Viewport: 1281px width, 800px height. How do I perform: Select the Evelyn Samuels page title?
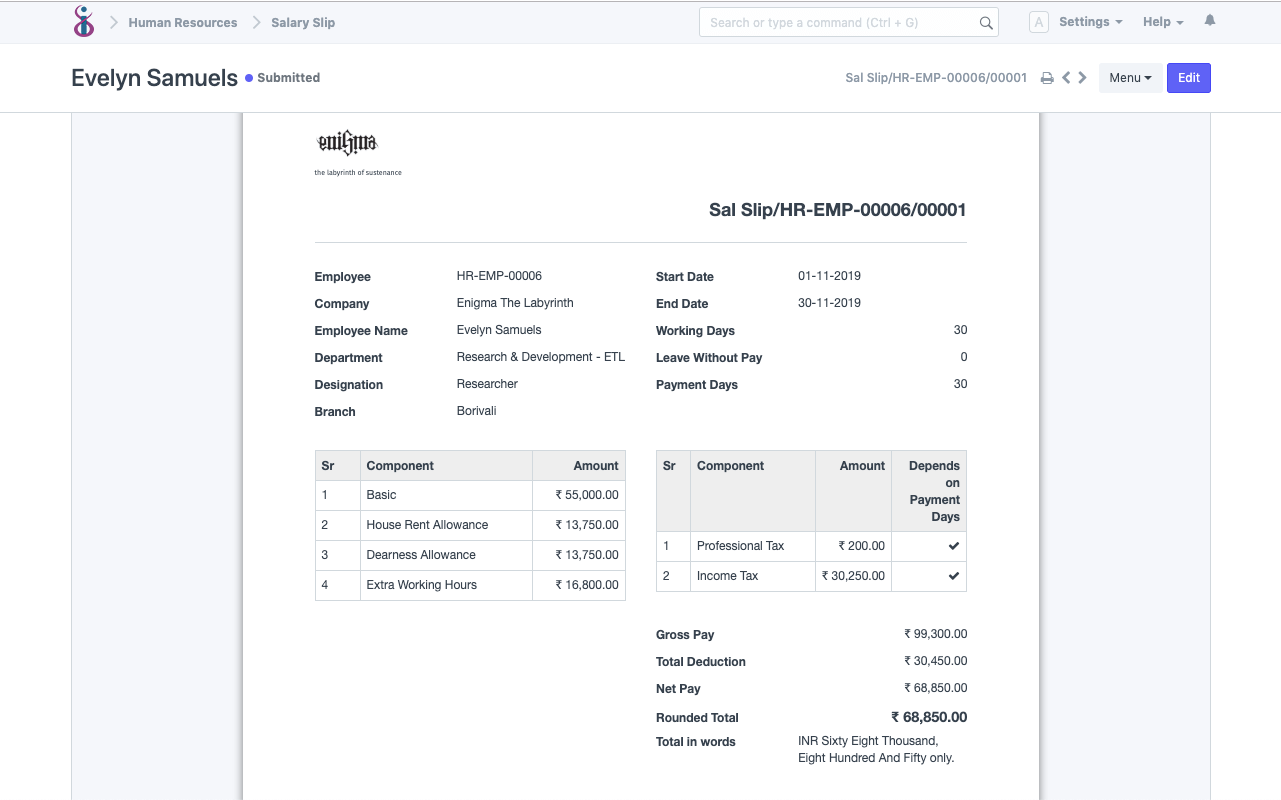point(155,77)
